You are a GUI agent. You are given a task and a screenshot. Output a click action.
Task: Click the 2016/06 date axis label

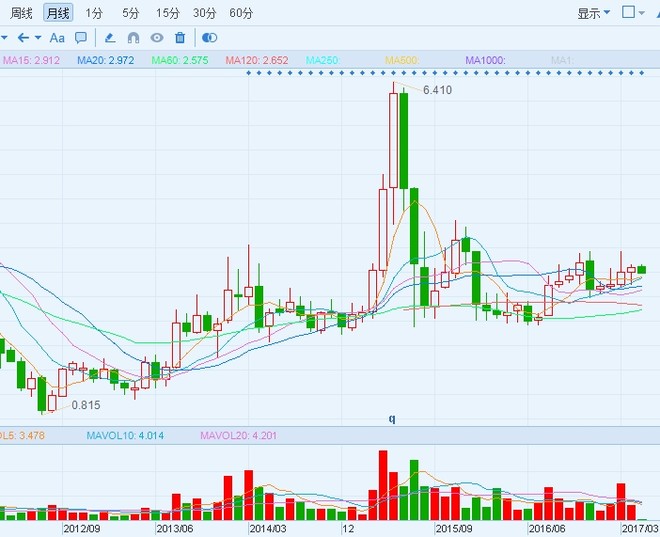[547, 529]
